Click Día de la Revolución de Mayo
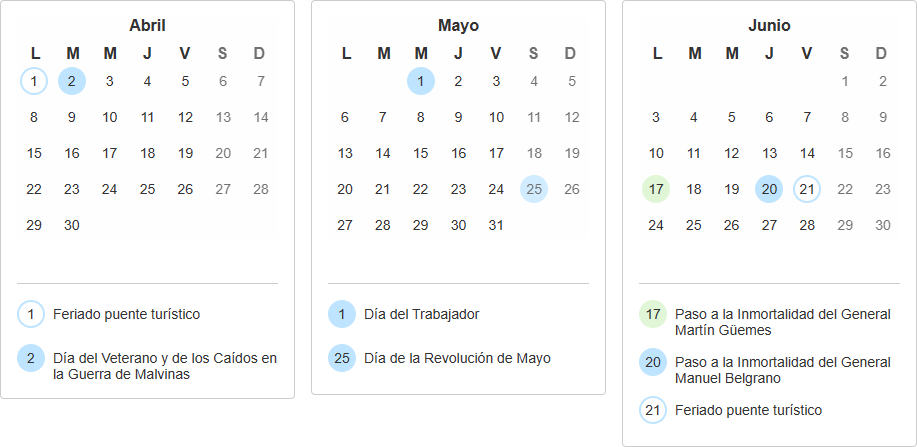Viewport: 917px width, 447px height. pyautogui.click(x=457, y=358)
